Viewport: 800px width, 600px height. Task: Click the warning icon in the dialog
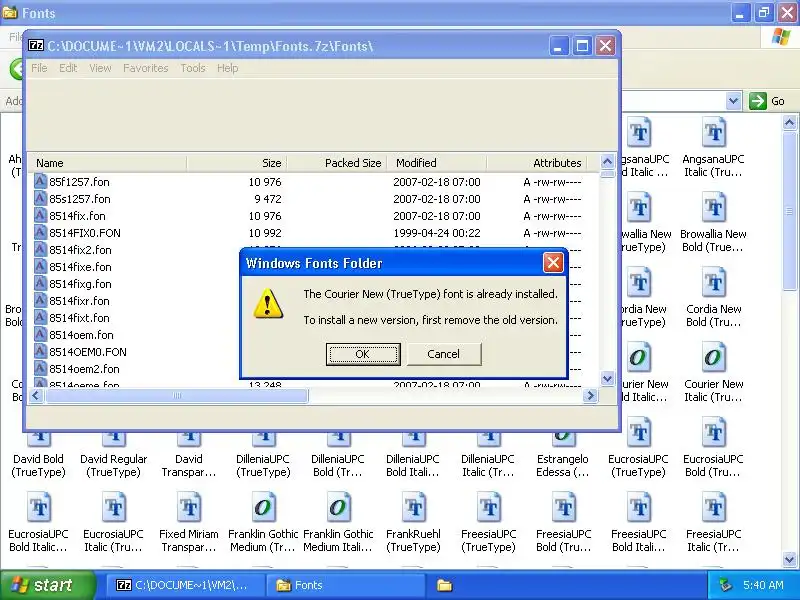[268, 304]
